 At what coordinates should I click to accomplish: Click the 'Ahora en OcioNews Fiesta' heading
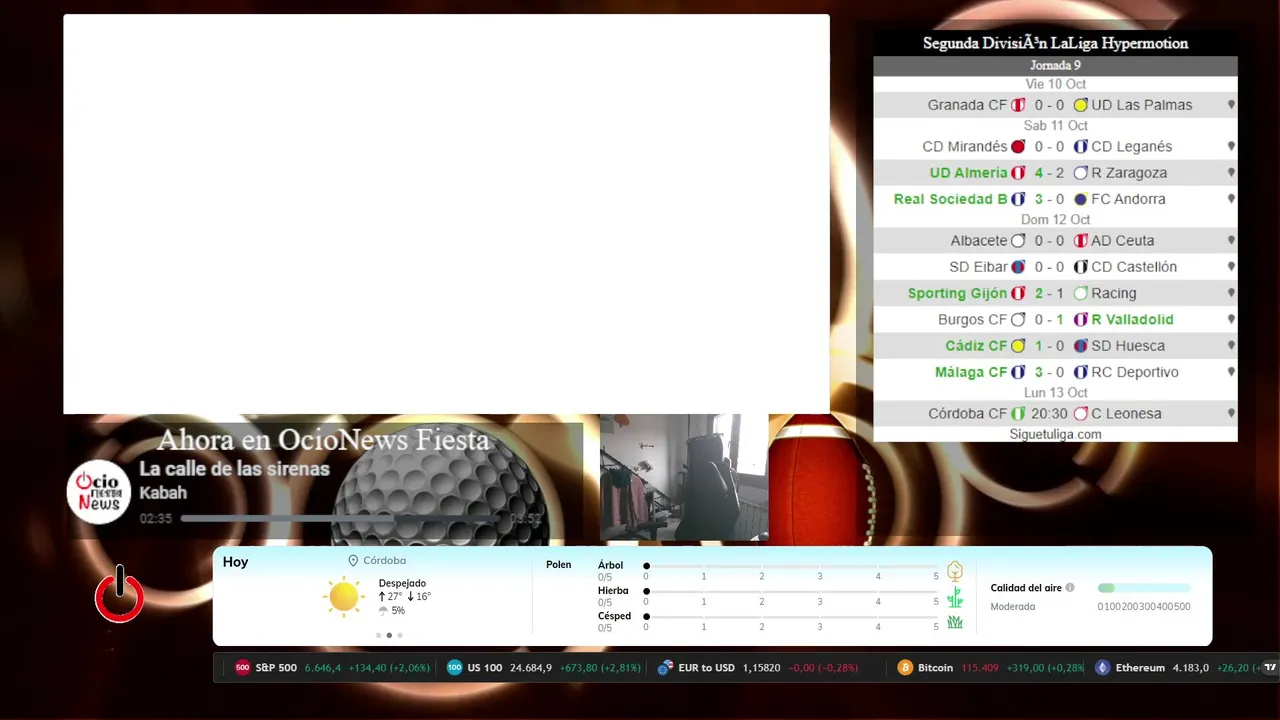click(323, 440)
